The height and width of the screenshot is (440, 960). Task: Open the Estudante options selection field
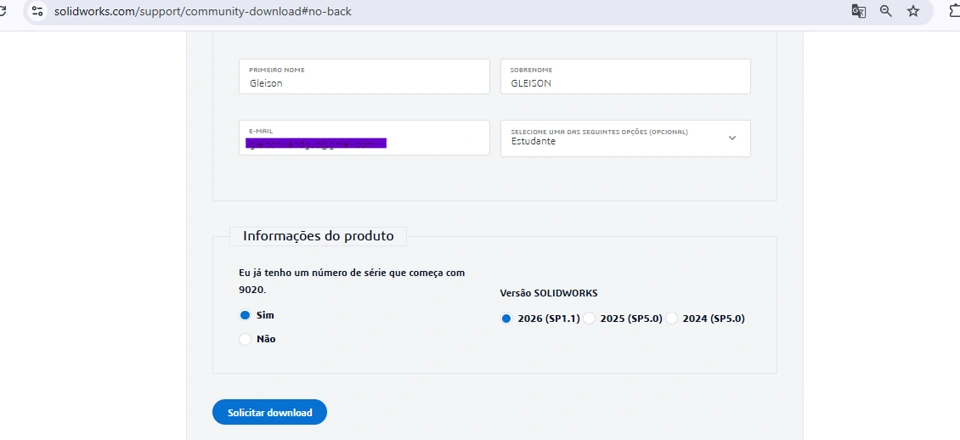(x=625, y=138)
